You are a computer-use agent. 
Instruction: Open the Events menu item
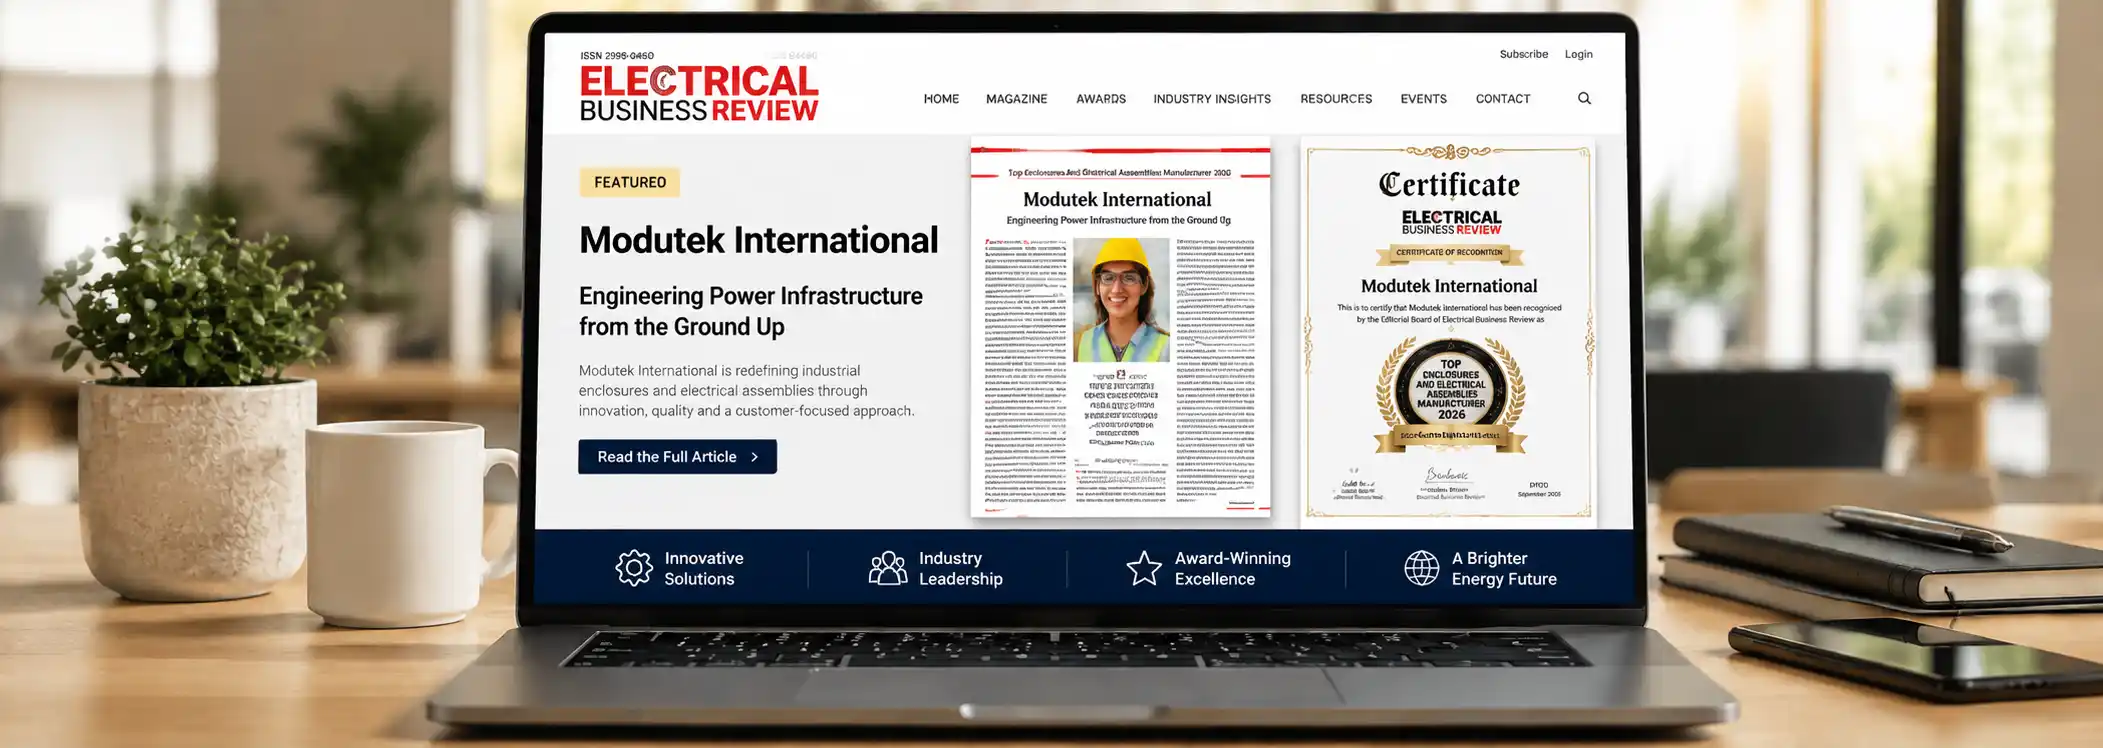[x=1424, y=99]
